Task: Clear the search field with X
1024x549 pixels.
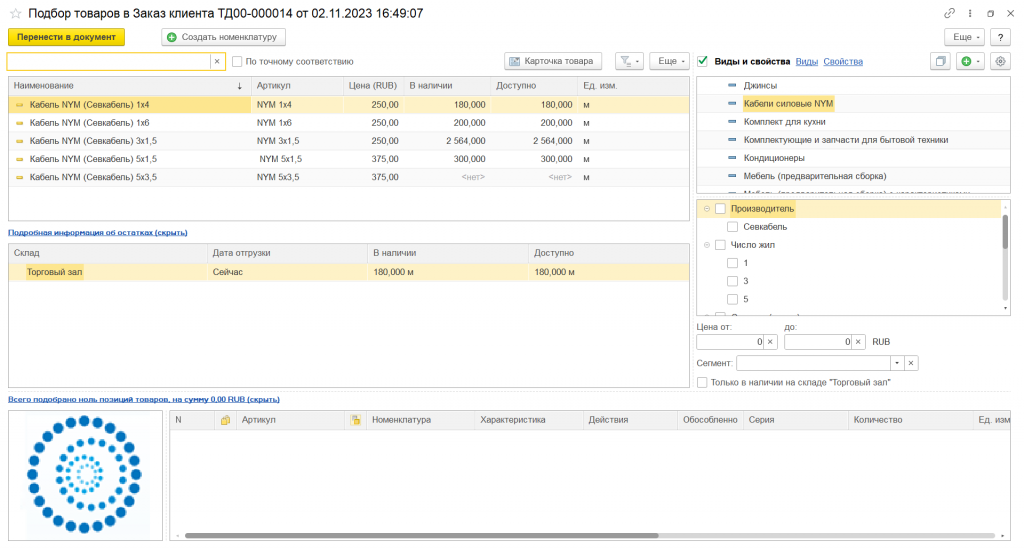Action: (217, 61)
